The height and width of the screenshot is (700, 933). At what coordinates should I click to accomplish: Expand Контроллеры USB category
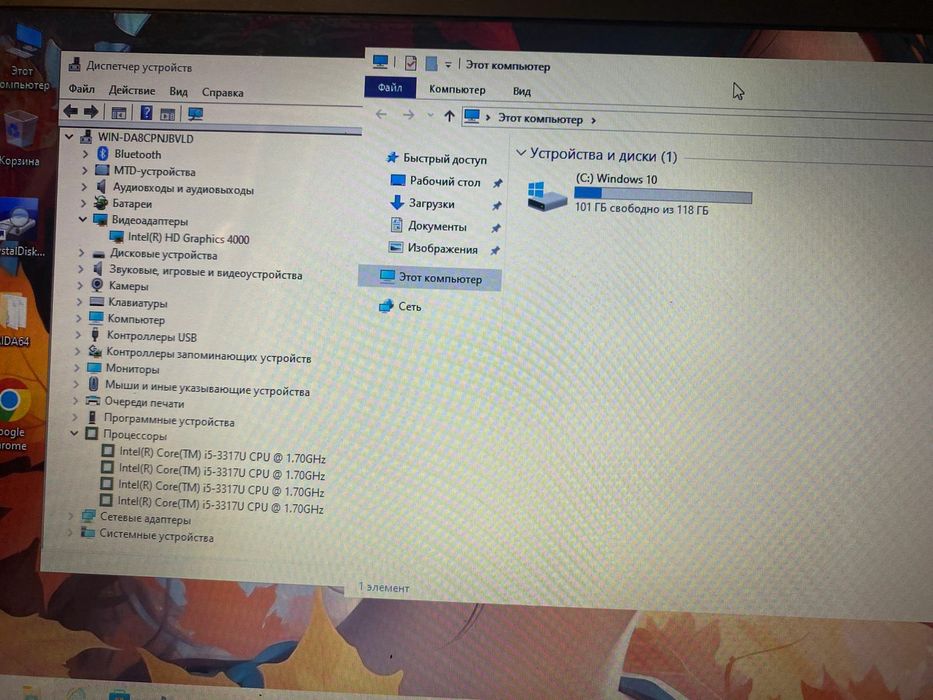point(78,335)
